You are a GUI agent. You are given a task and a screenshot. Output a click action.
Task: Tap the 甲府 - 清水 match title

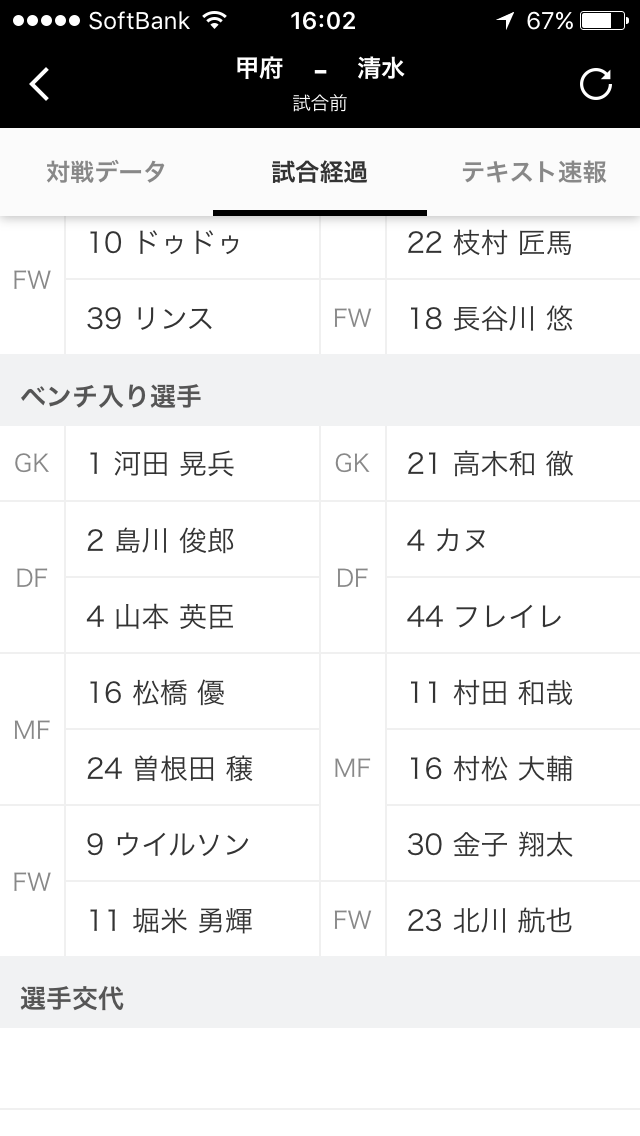coord(320,69)
